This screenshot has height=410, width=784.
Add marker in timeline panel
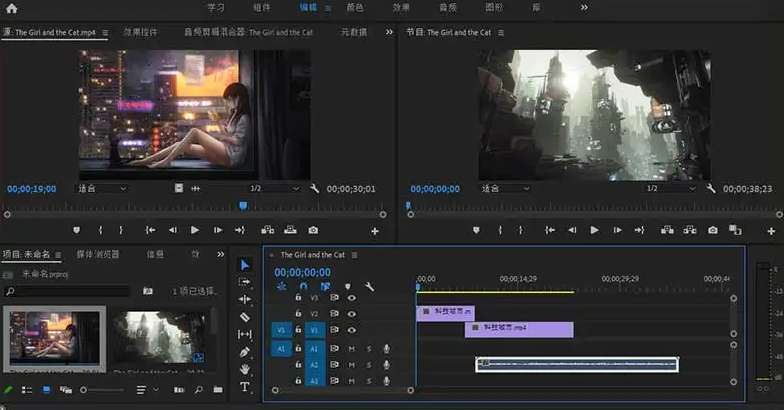[348, 286]
